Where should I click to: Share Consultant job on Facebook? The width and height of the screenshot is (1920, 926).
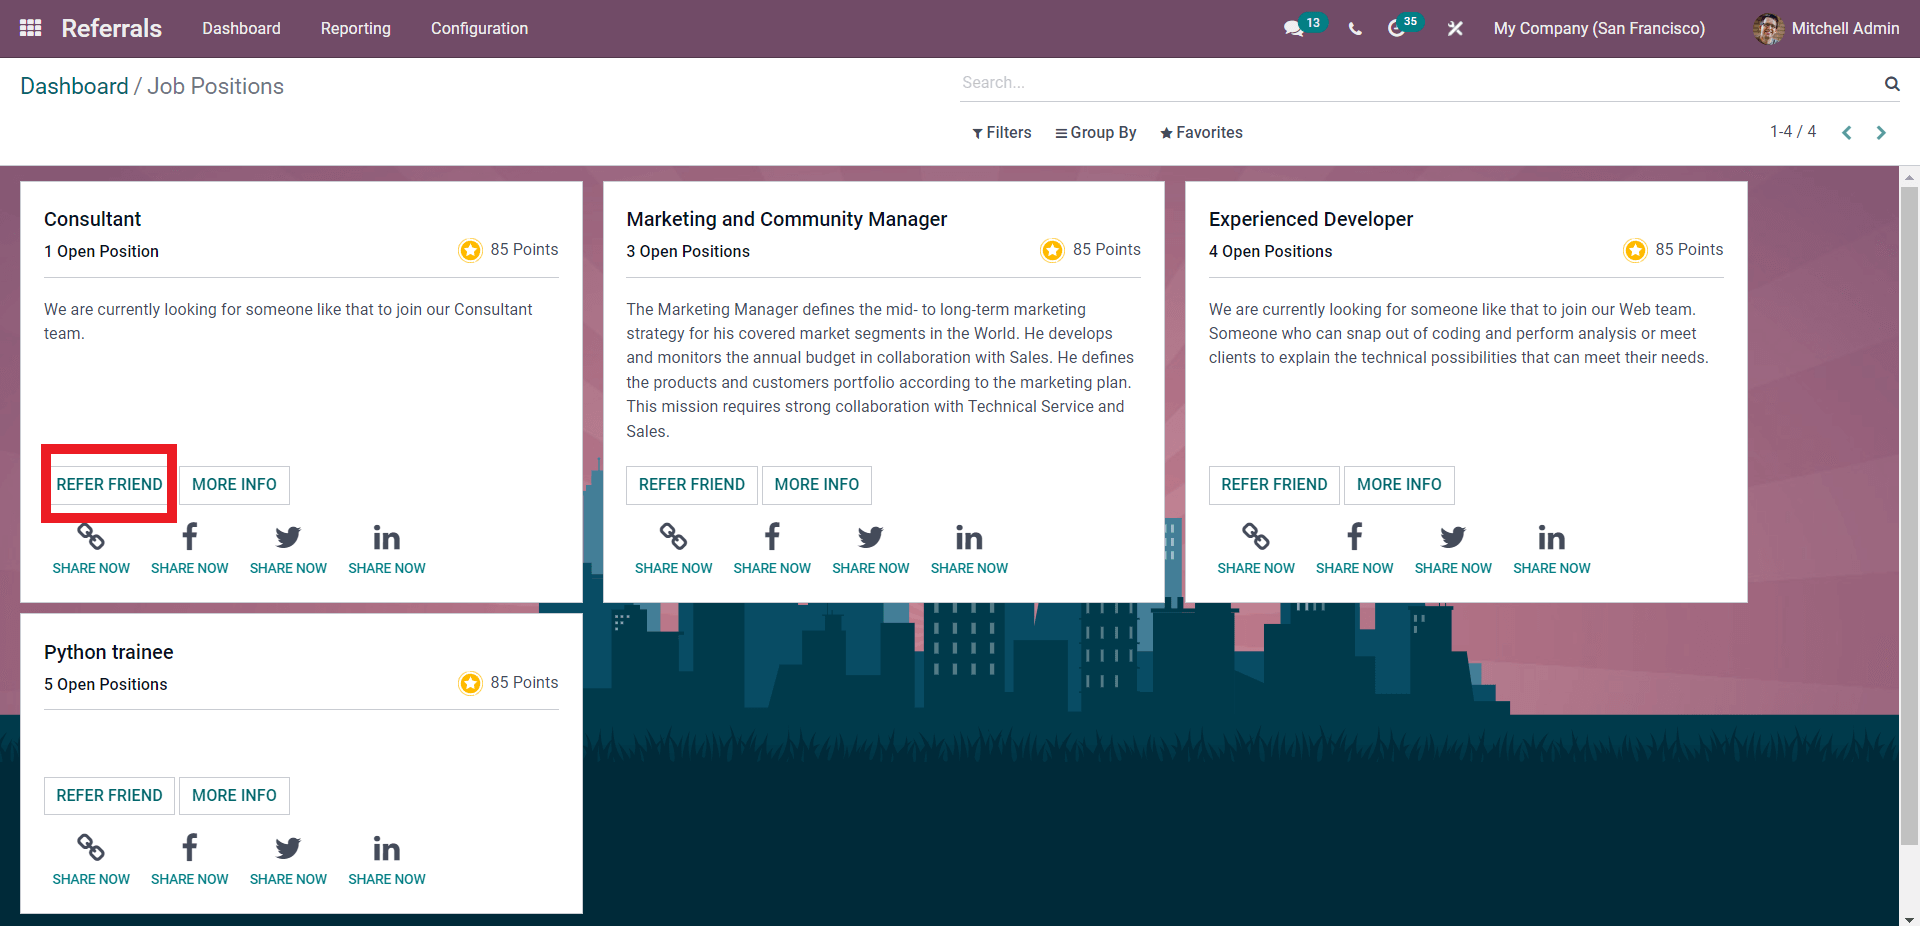pyautogui.click(x=190, y=537)
